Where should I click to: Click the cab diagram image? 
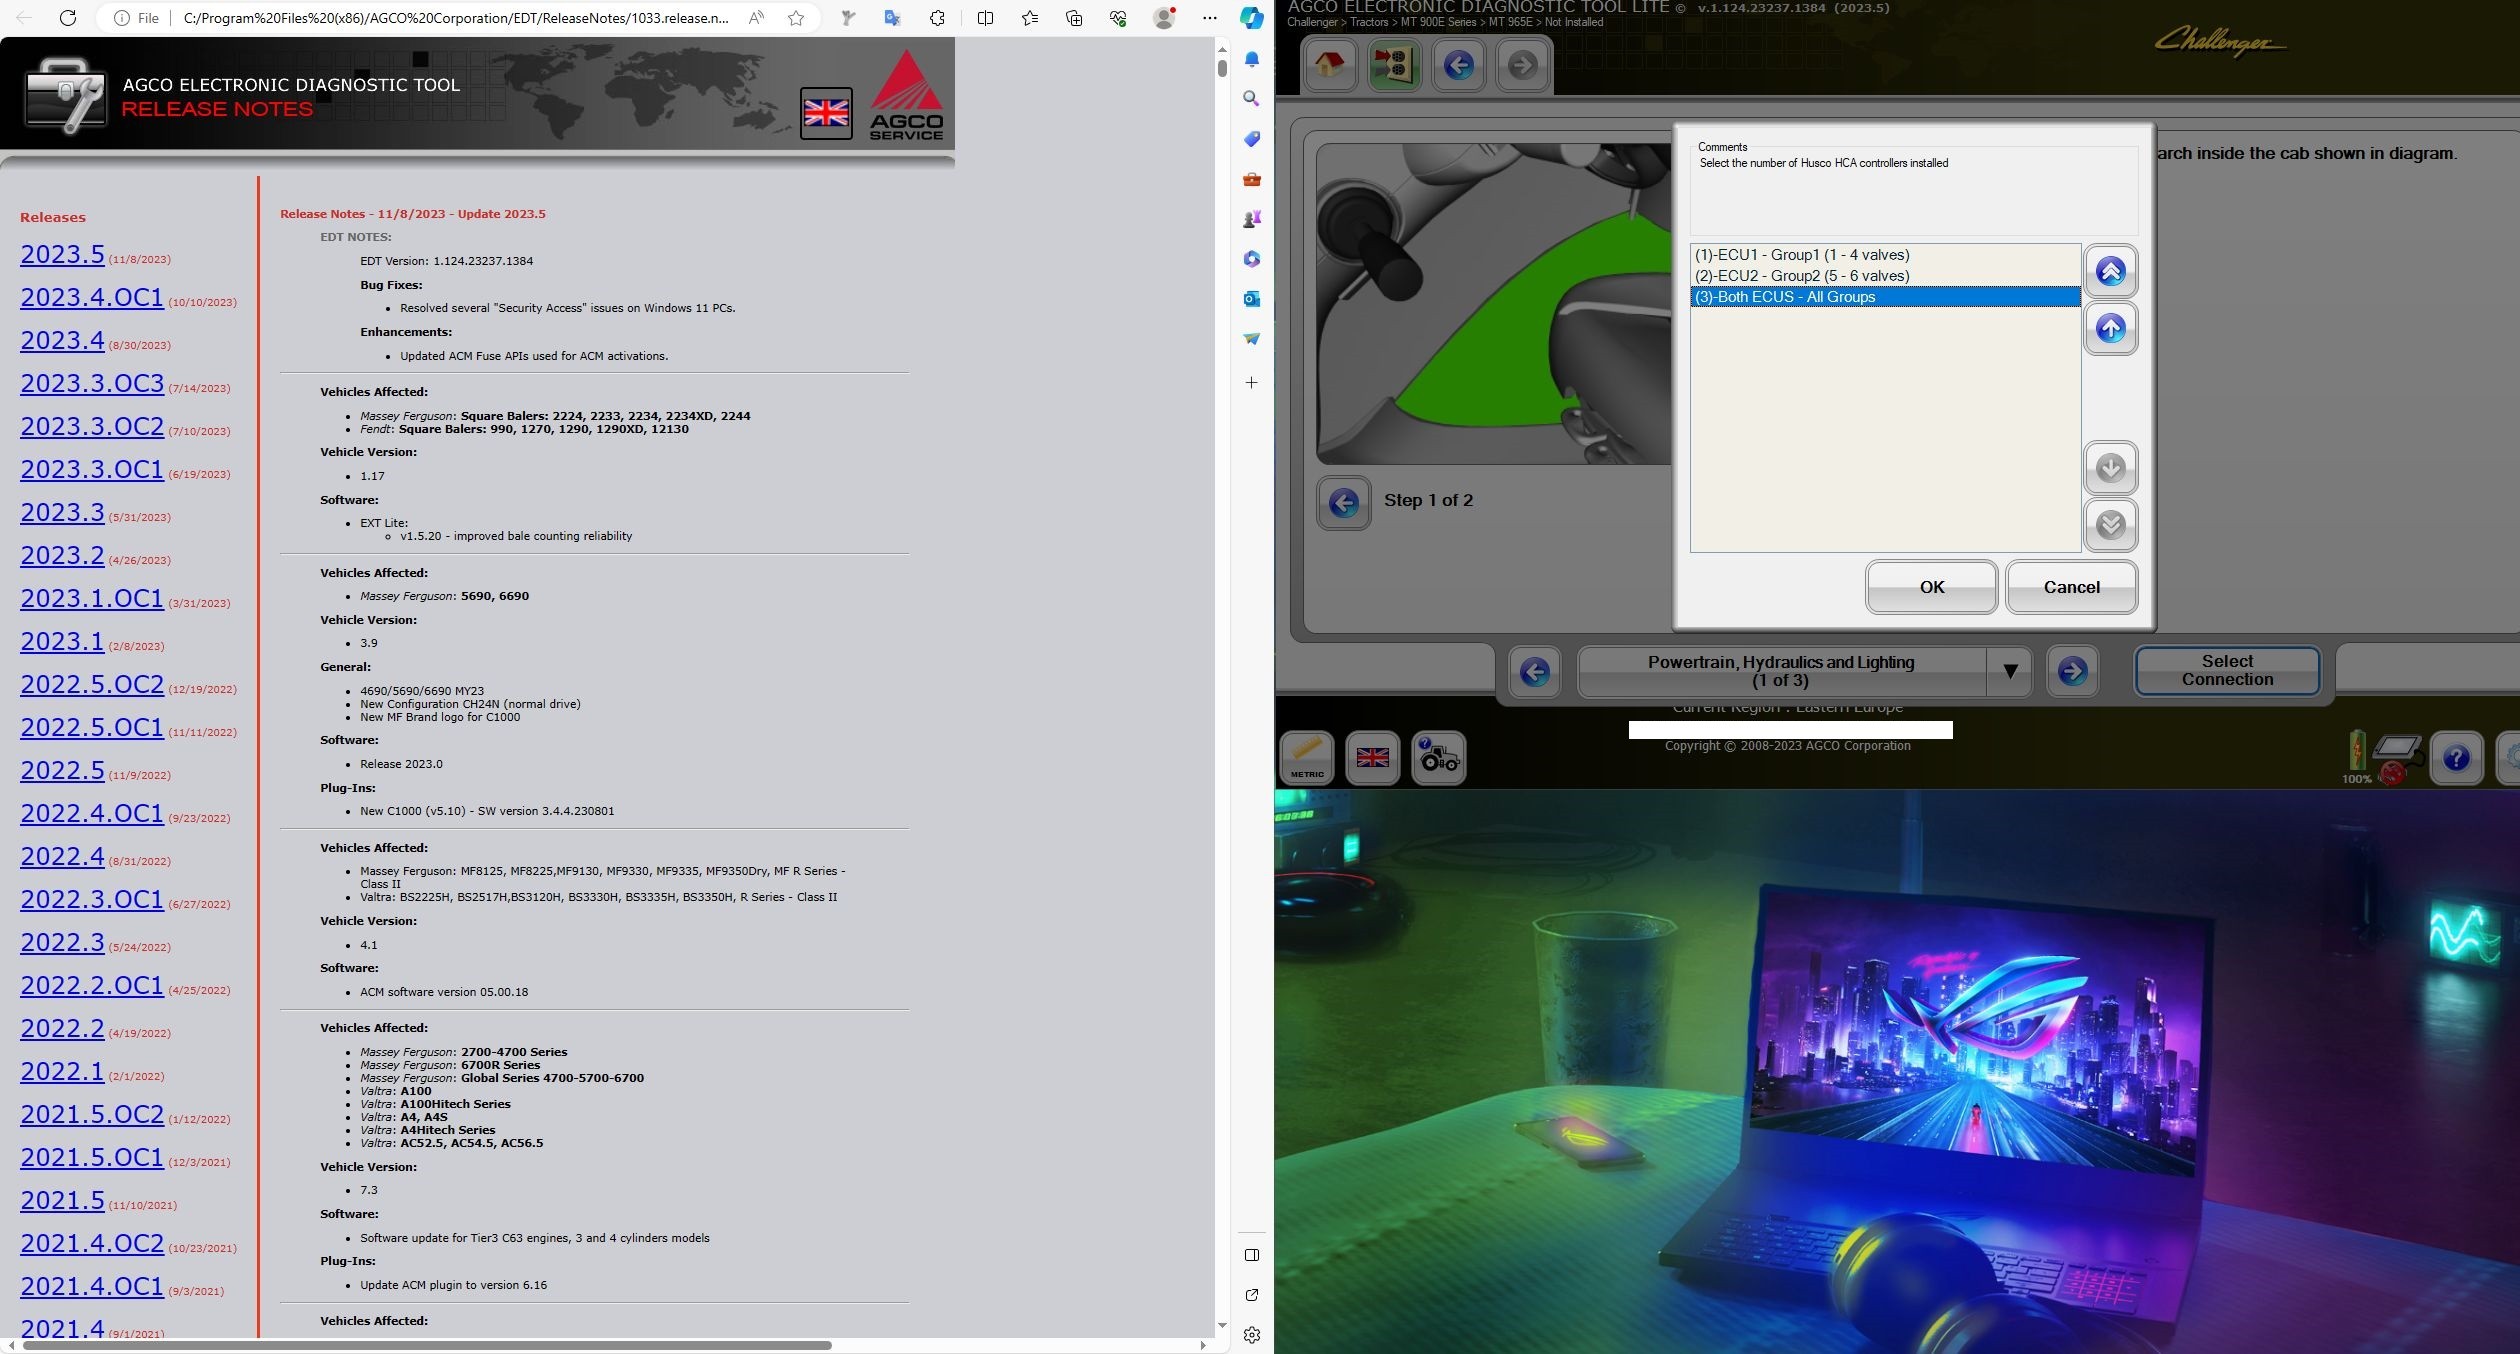pos(1493,303)
